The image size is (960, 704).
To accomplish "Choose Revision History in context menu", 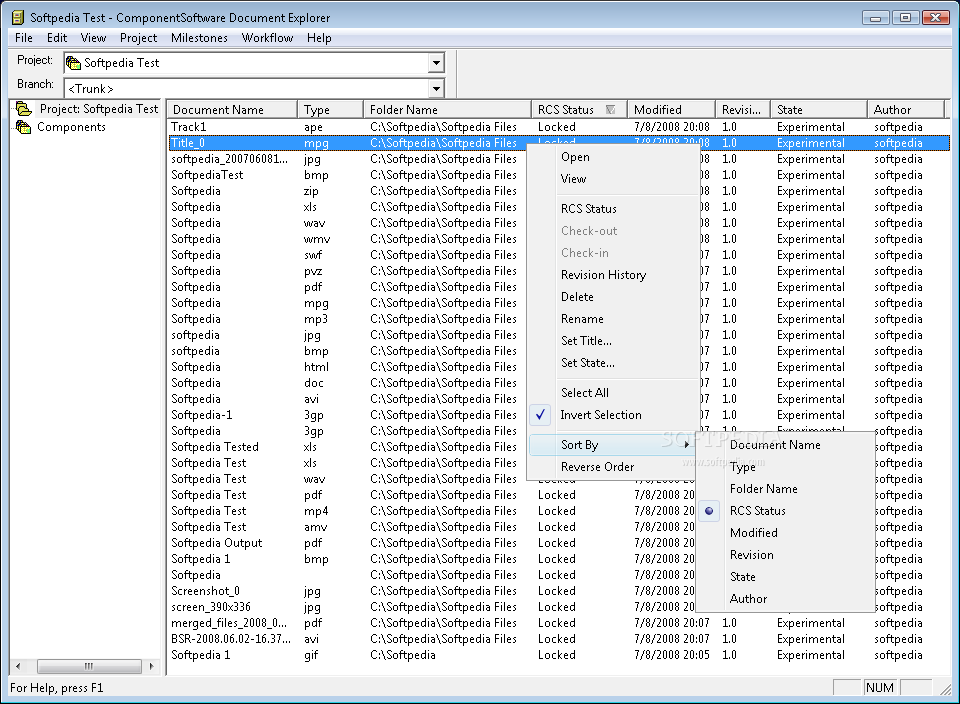I will 612,275.
